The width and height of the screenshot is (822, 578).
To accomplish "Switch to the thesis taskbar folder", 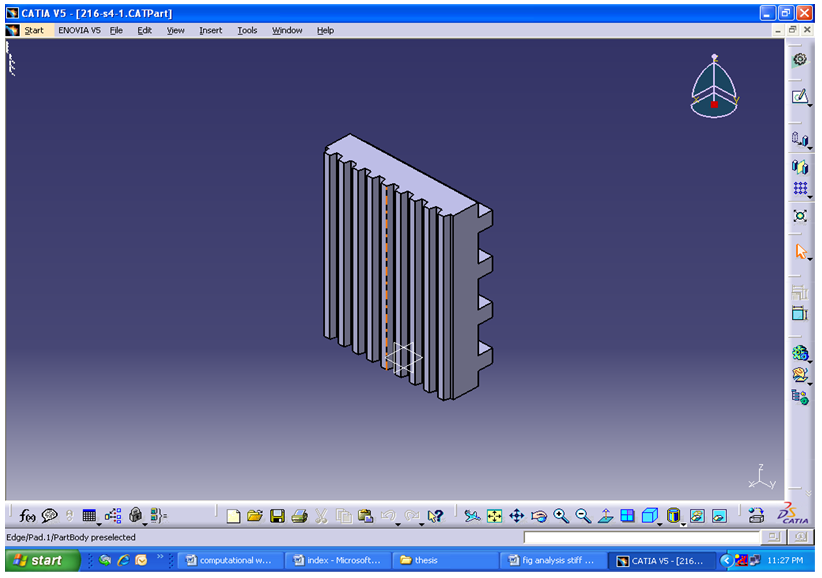I will point(438,560).
